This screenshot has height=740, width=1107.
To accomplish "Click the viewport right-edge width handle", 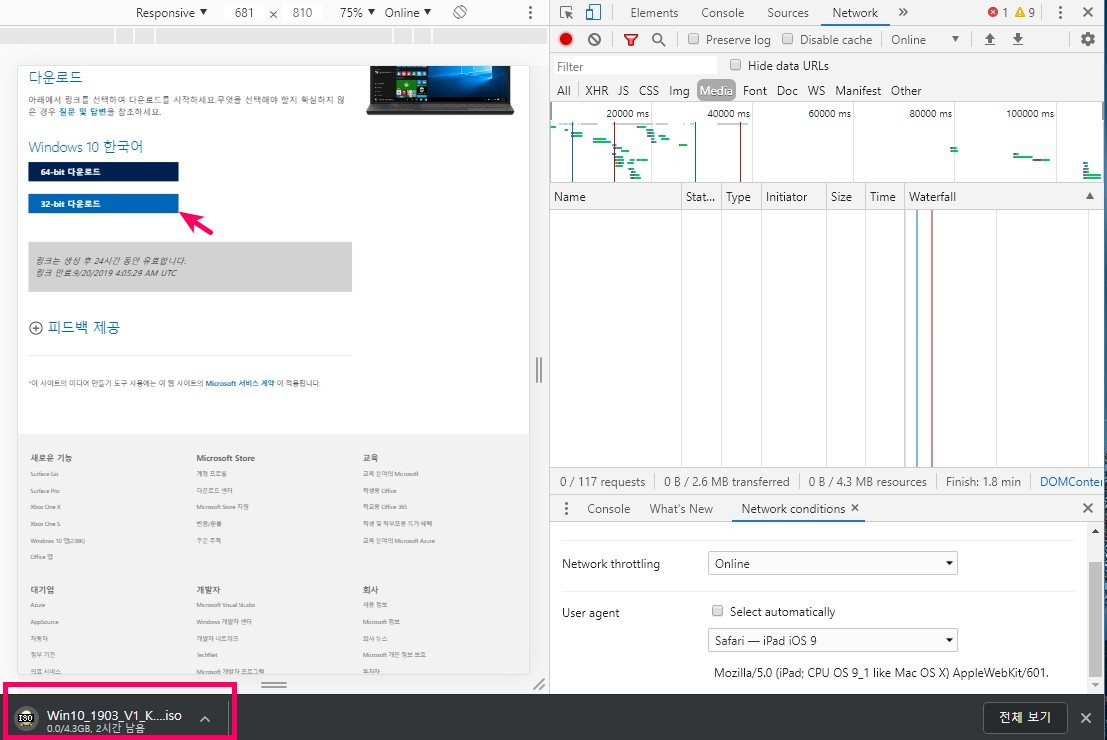I will pos(539,369).
